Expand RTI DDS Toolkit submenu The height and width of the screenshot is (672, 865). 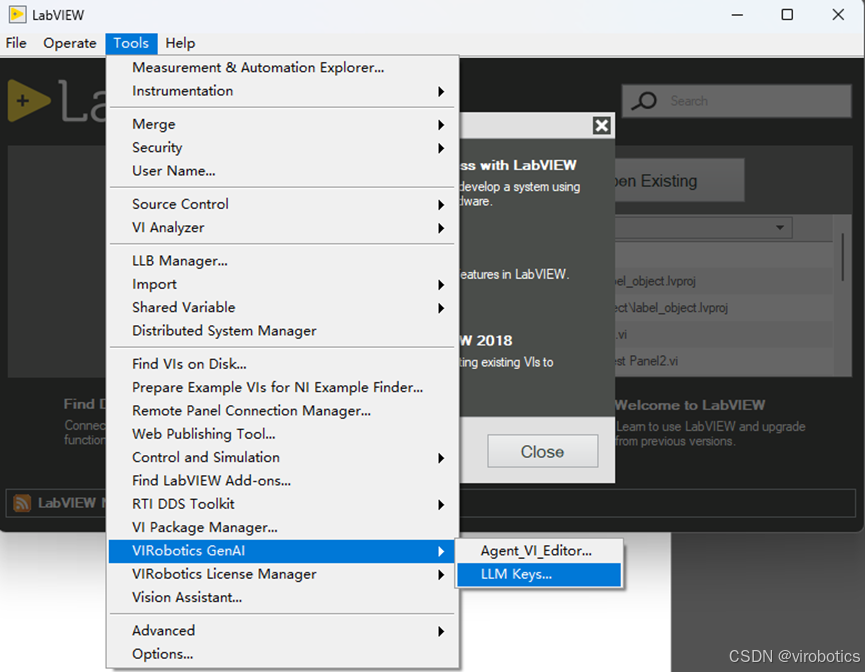(x=282, y=504)
